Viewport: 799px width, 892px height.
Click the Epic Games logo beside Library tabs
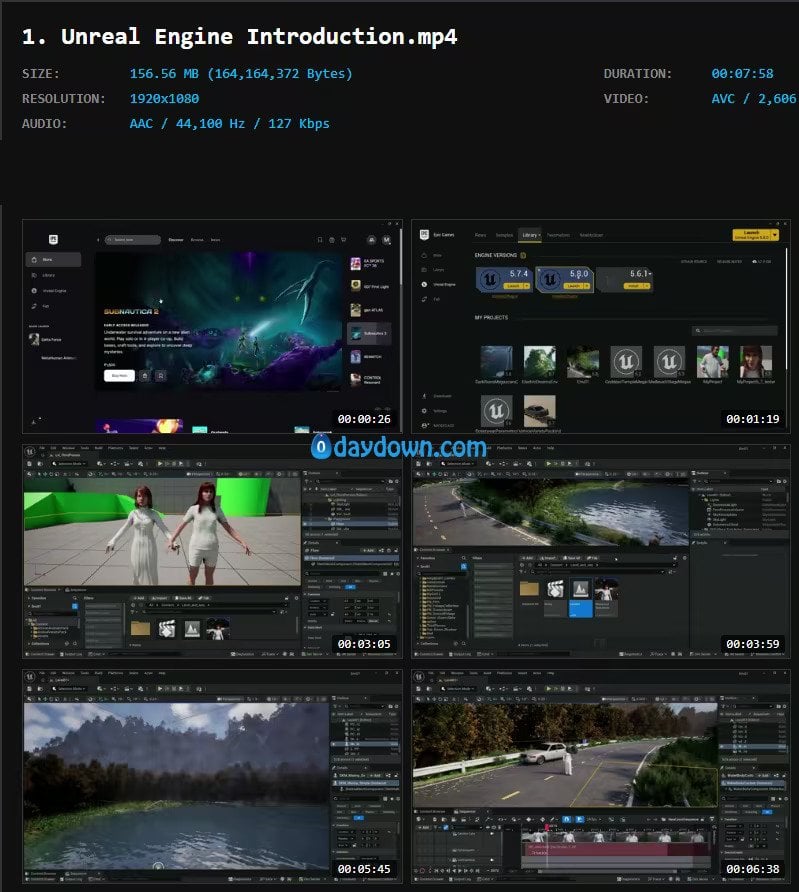(424, 235)
